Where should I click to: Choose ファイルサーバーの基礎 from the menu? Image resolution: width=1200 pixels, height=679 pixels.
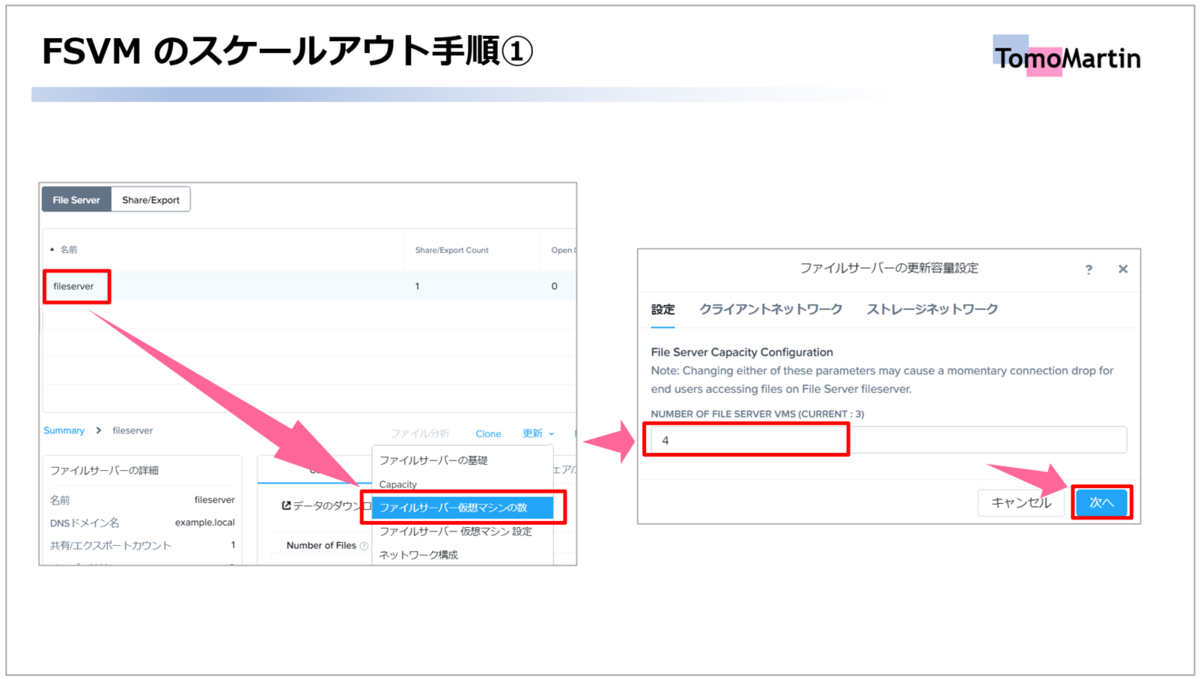(433, 461)
